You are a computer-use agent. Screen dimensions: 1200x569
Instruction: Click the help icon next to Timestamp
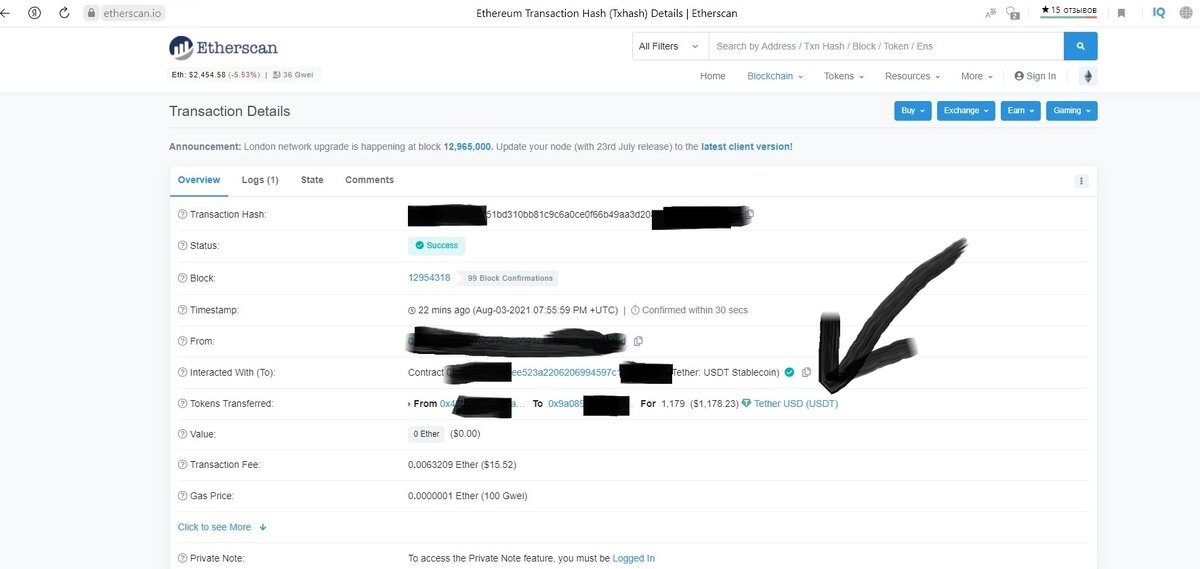(182, 310)
